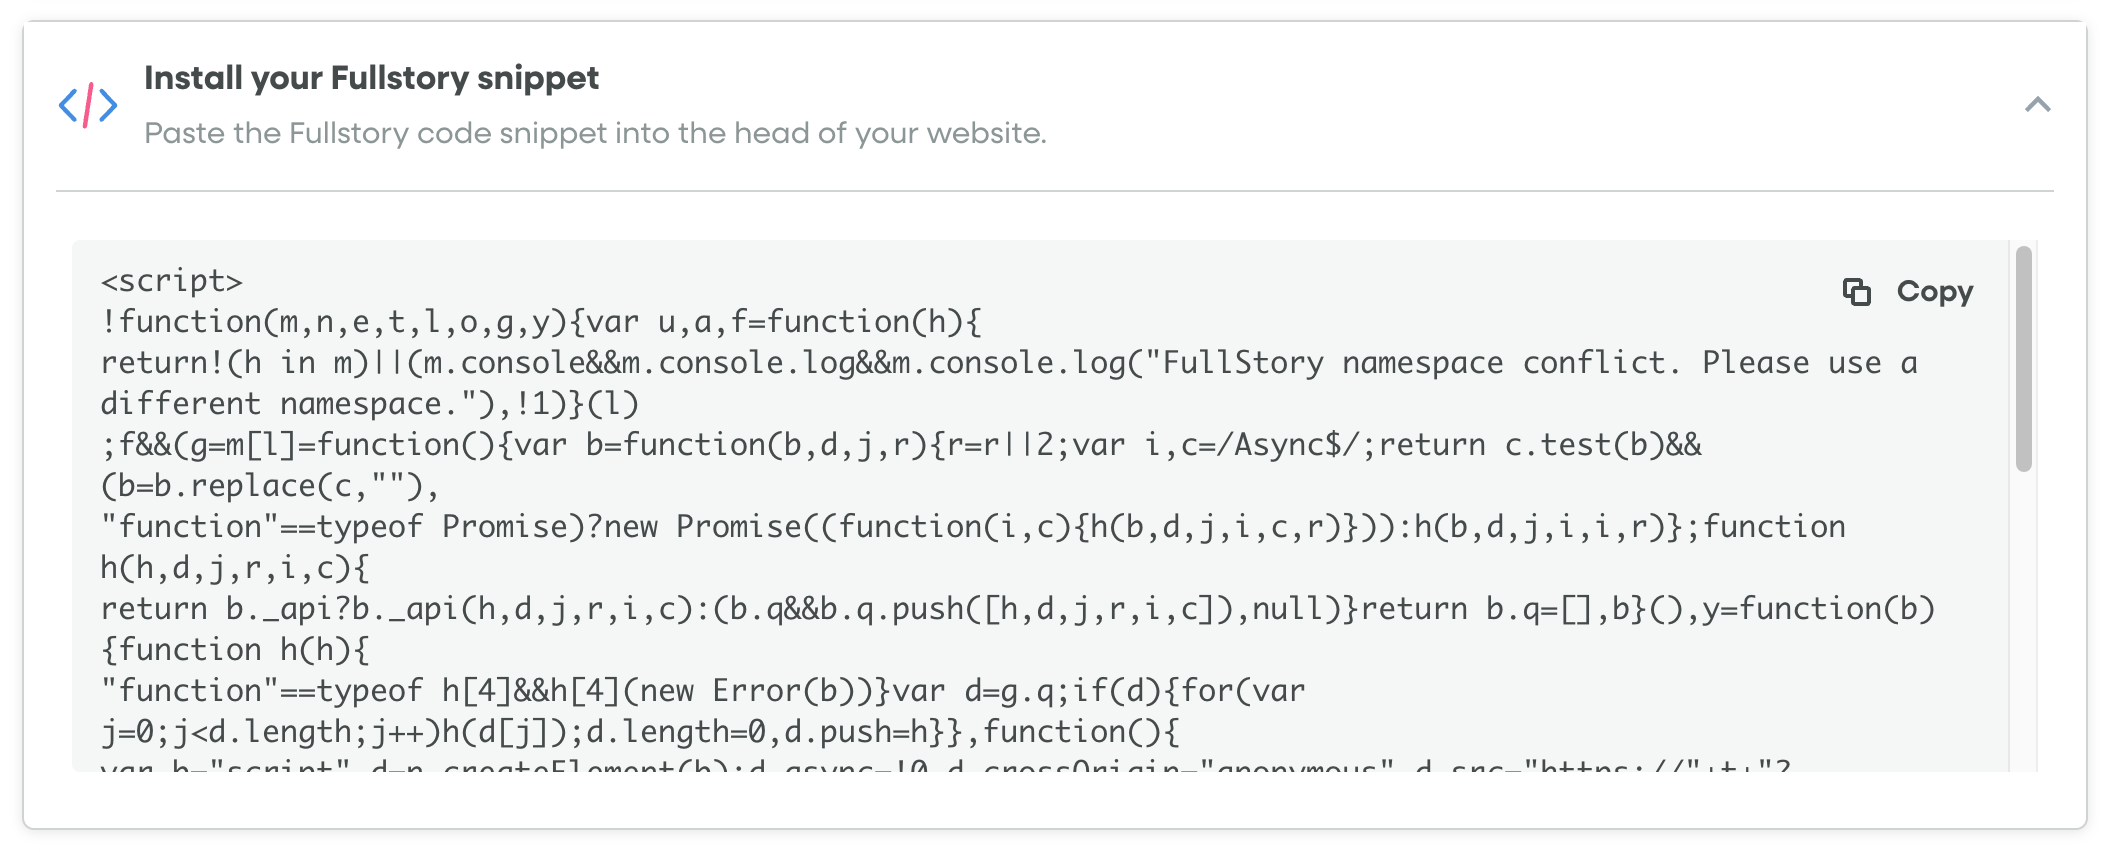The width and height of the screenshot is (2112, 852).
Task: Click the line containing "/Async$/"
Action: coord(901,445)
